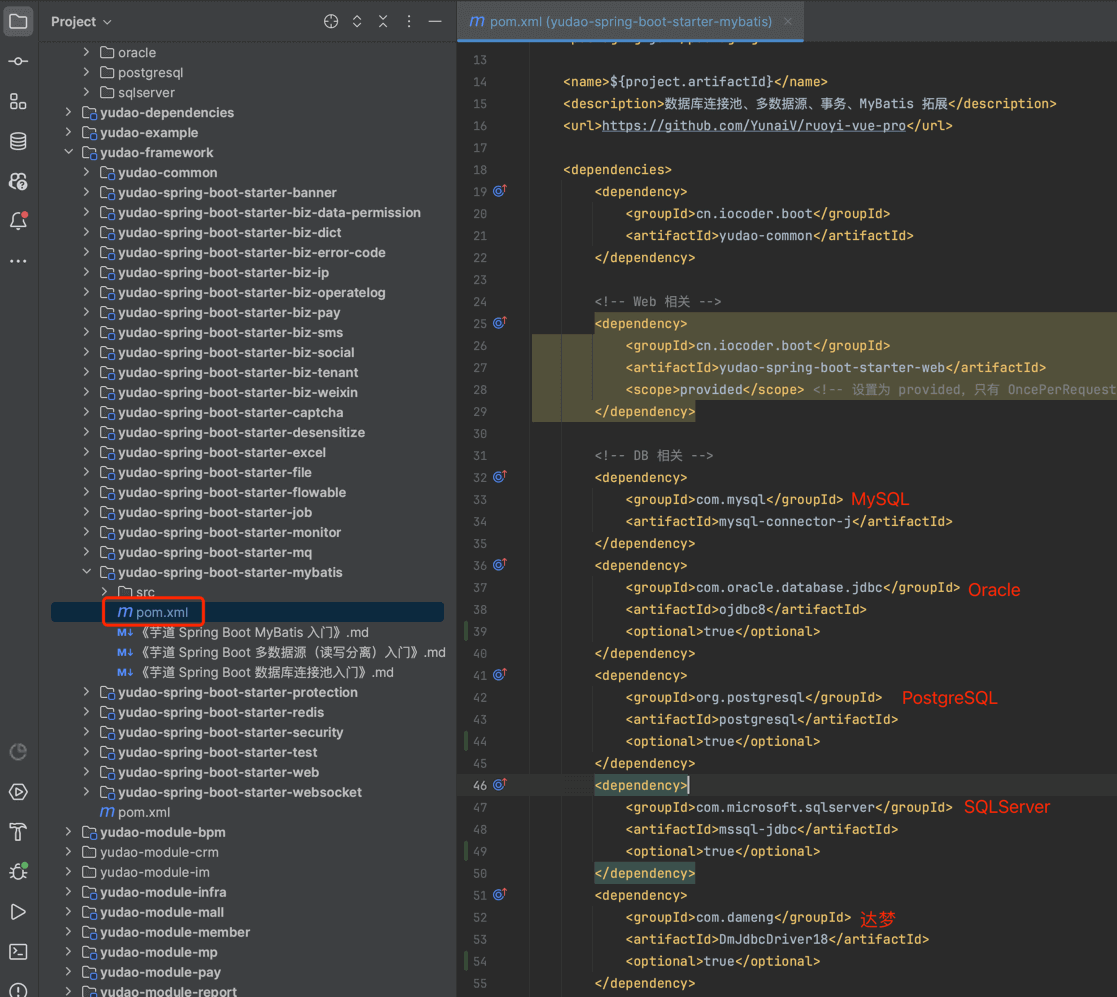Click the Services hexagon play icon
The image size is (1117, 997).
click(18, 792)
